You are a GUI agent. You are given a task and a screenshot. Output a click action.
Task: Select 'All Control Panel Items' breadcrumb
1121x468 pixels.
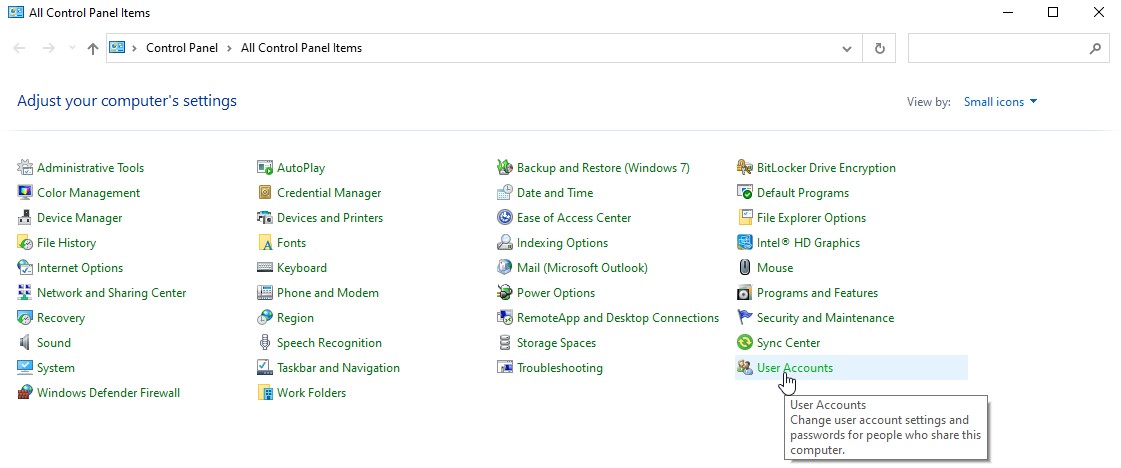click(301, 48)
